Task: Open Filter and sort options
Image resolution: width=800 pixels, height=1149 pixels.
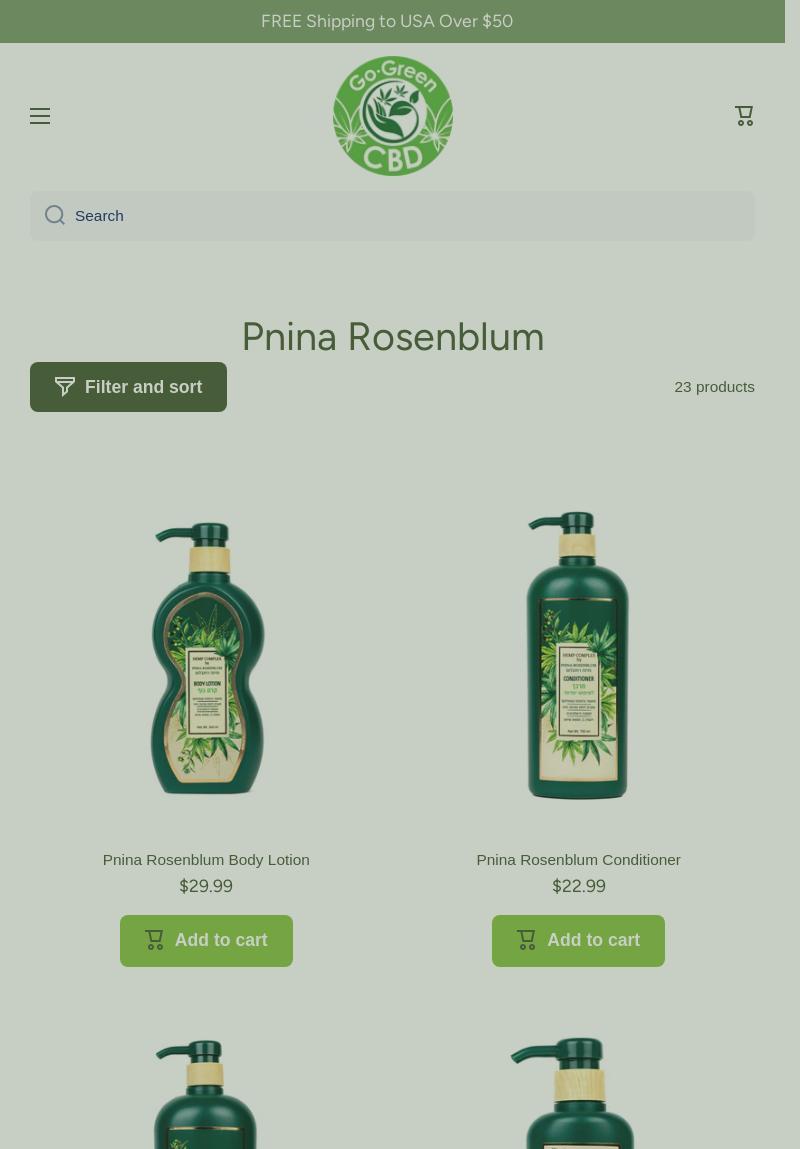Action: click(128, 387)
